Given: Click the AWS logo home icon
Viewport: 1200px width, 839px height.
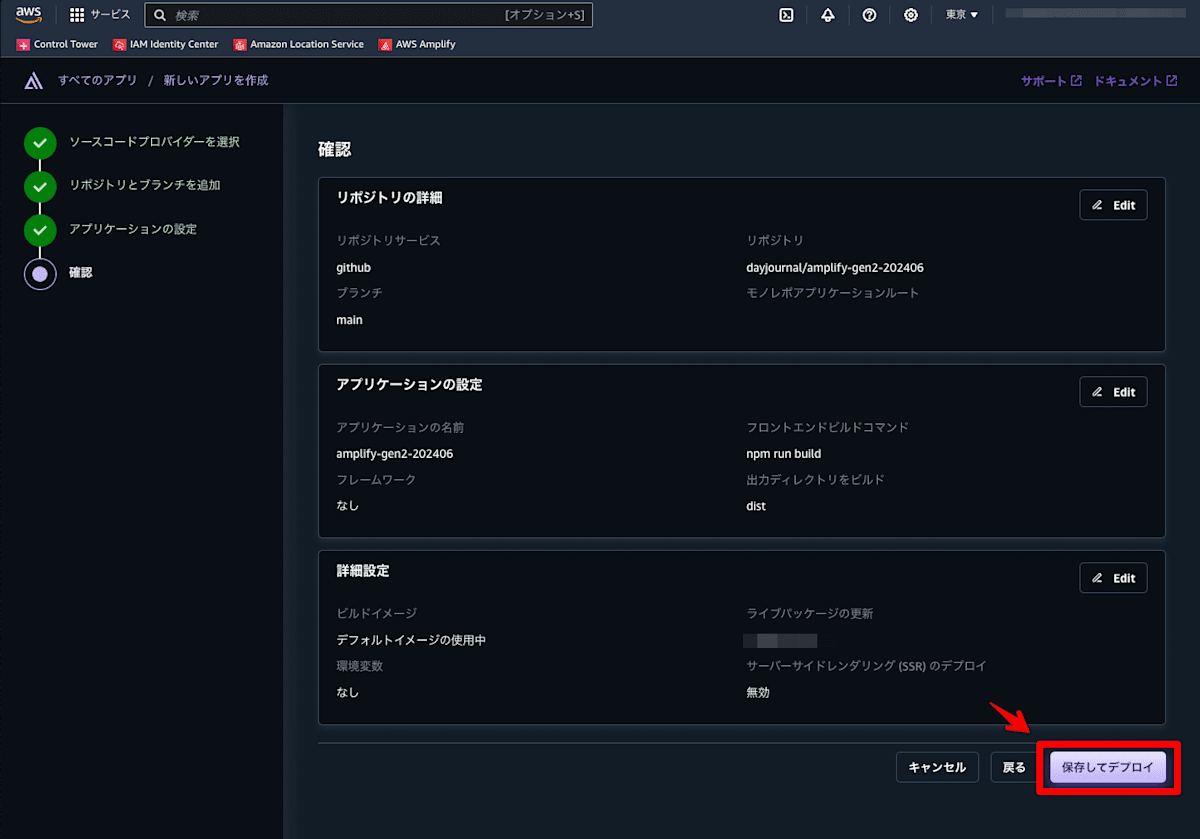Looking at the screenshot, I should click(28, 15).
